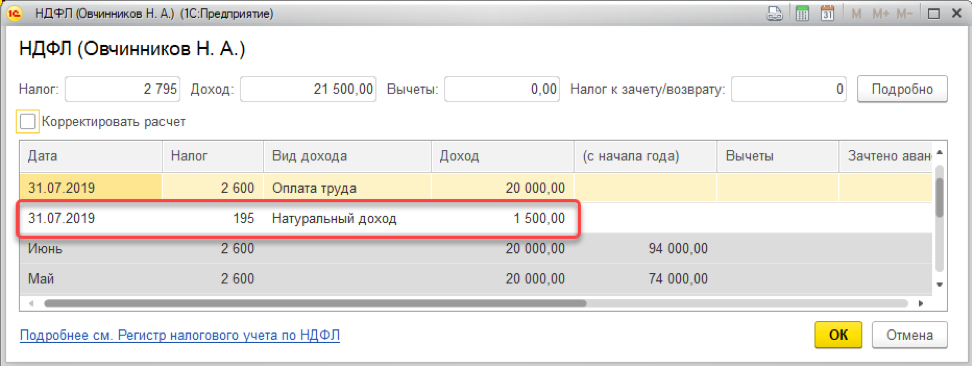This screenshot has height=366, width=972.
Task: Click the Налог к зачету/возврату field
Action: pyautogui.click(x=789, y=89)
